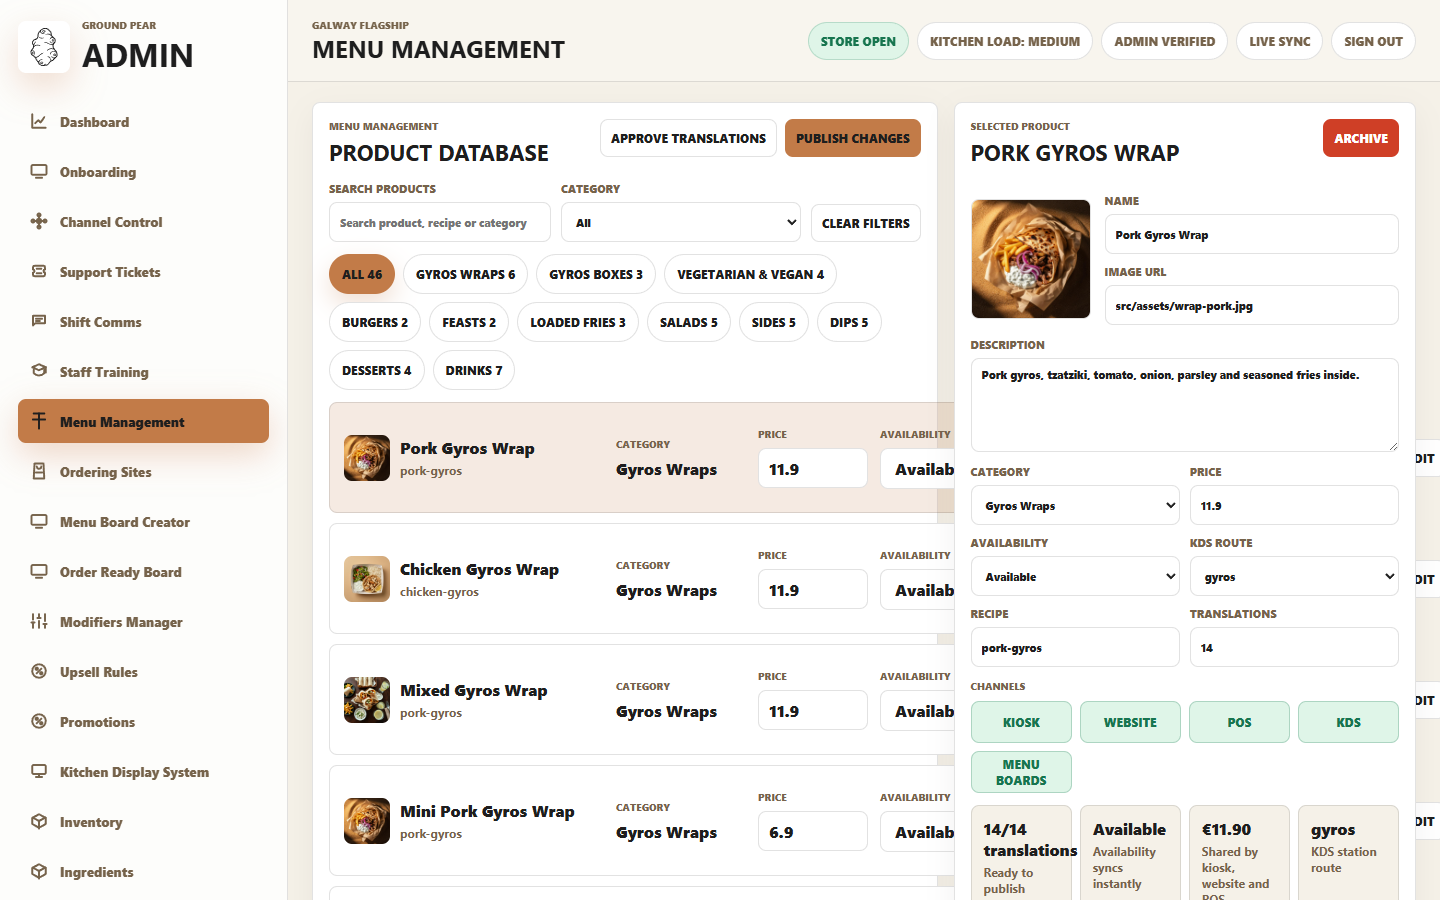Click the Menu Management icon

39,421
